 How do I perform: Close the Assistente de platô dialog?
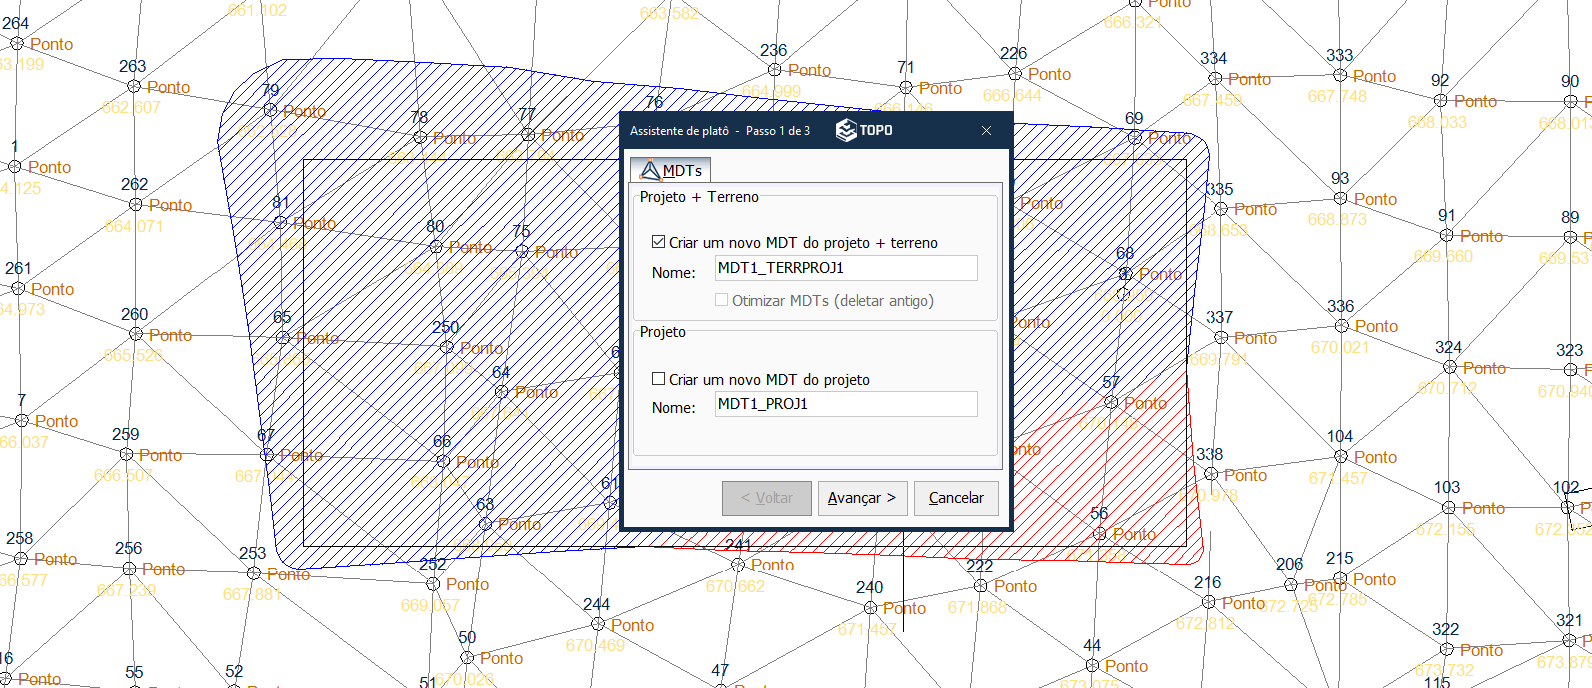[986, 131]
